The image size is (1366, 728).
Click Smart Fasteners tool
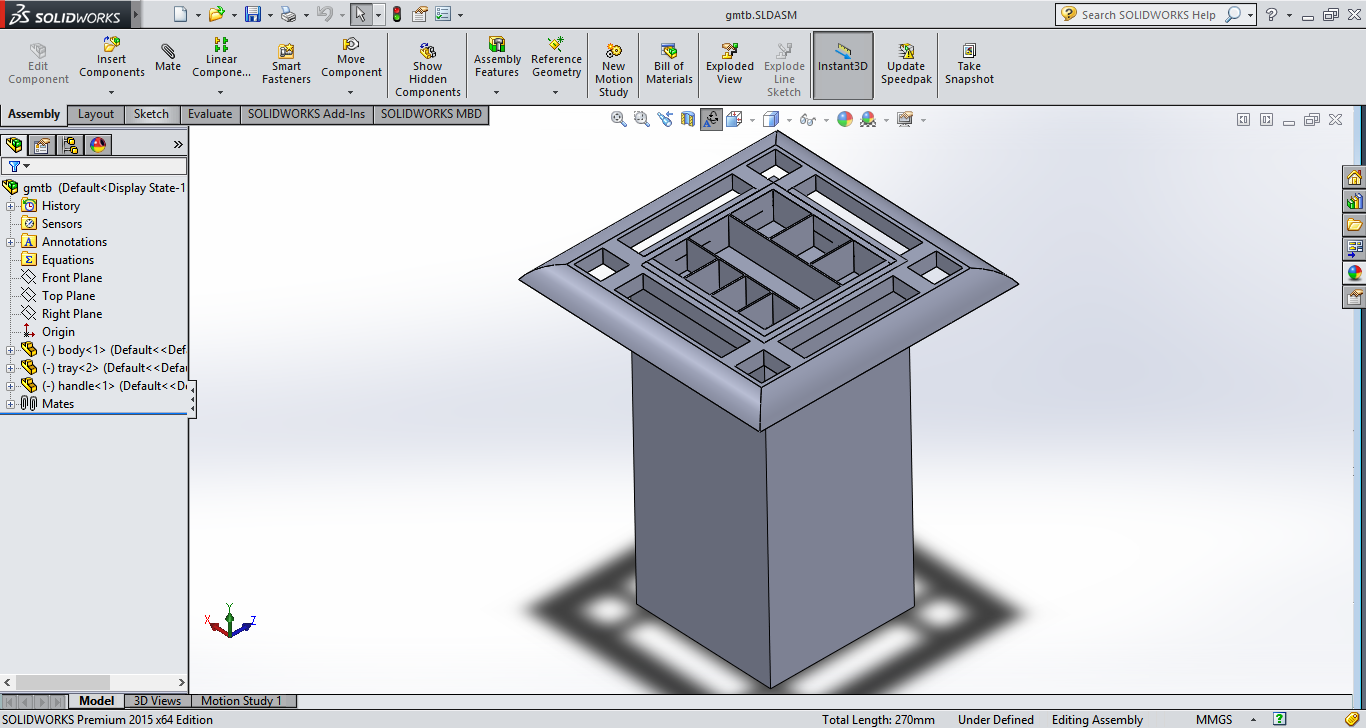point(286,64)
